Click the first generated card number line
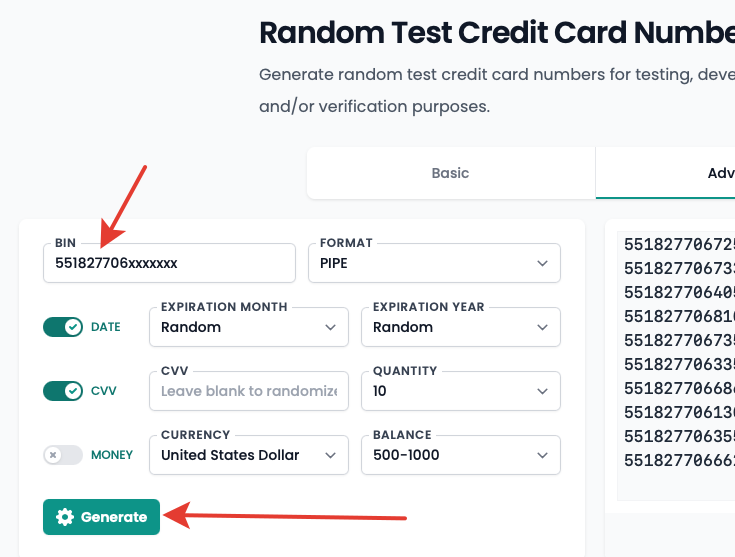 (678, 244)
